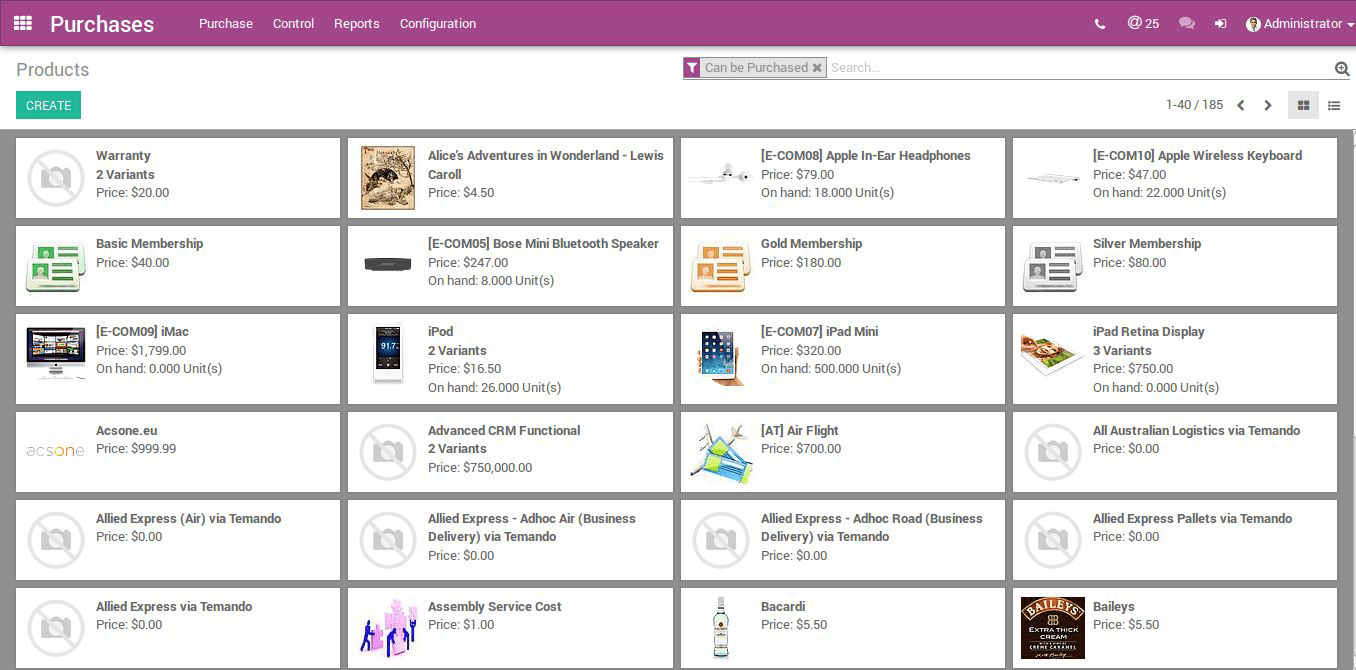Open the Gold Membership product title
This screenshot has height=670, width=1356.
coord(811,244)
